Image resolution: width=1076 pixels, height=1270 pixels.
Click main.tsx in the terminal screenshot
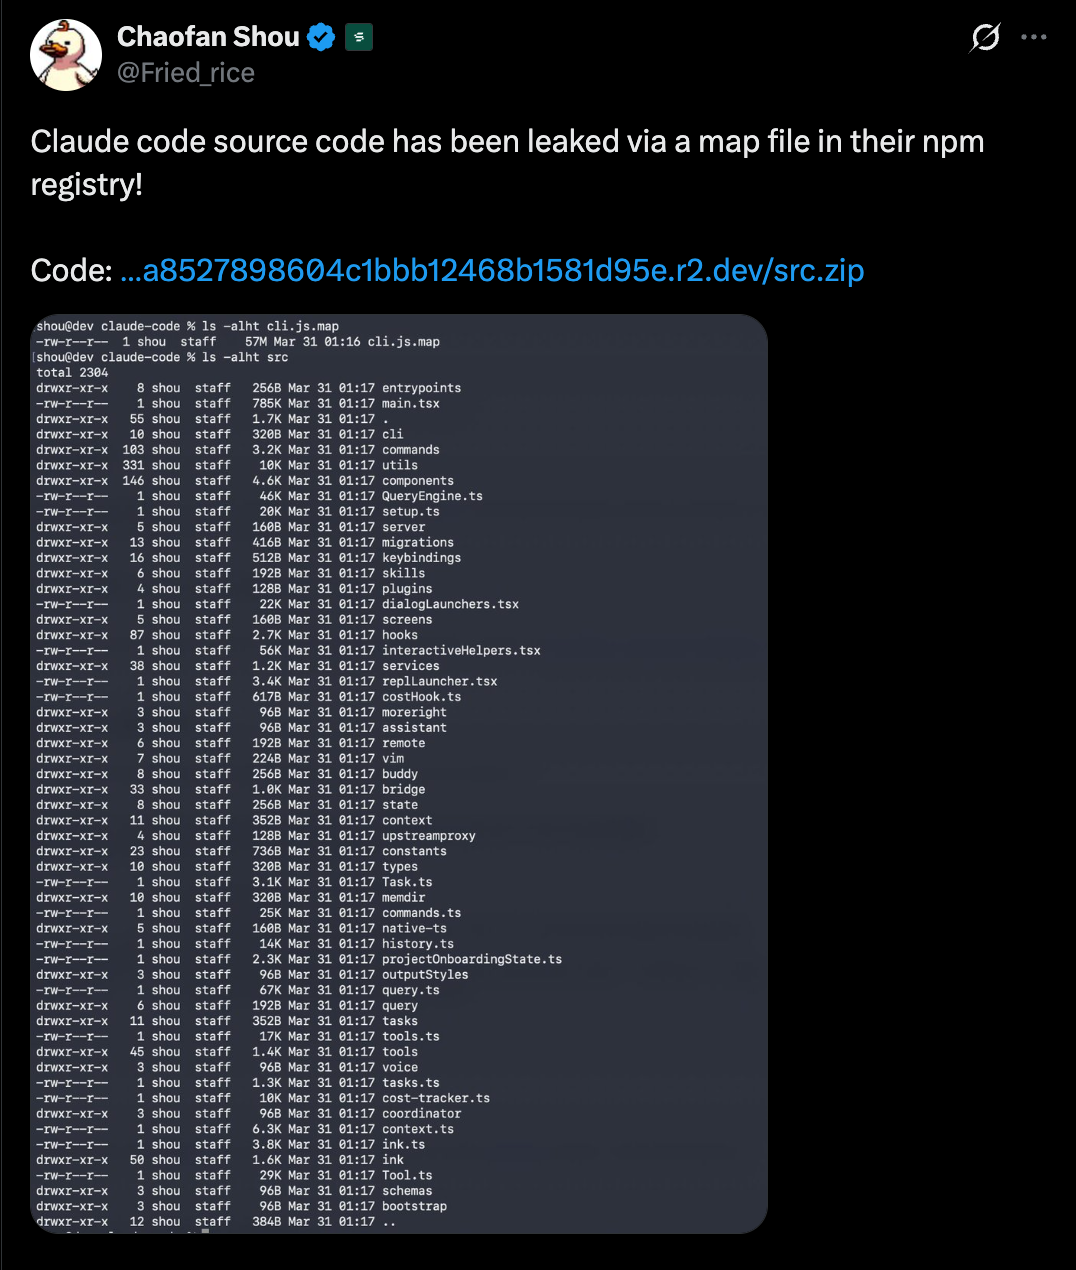(410, 404)
